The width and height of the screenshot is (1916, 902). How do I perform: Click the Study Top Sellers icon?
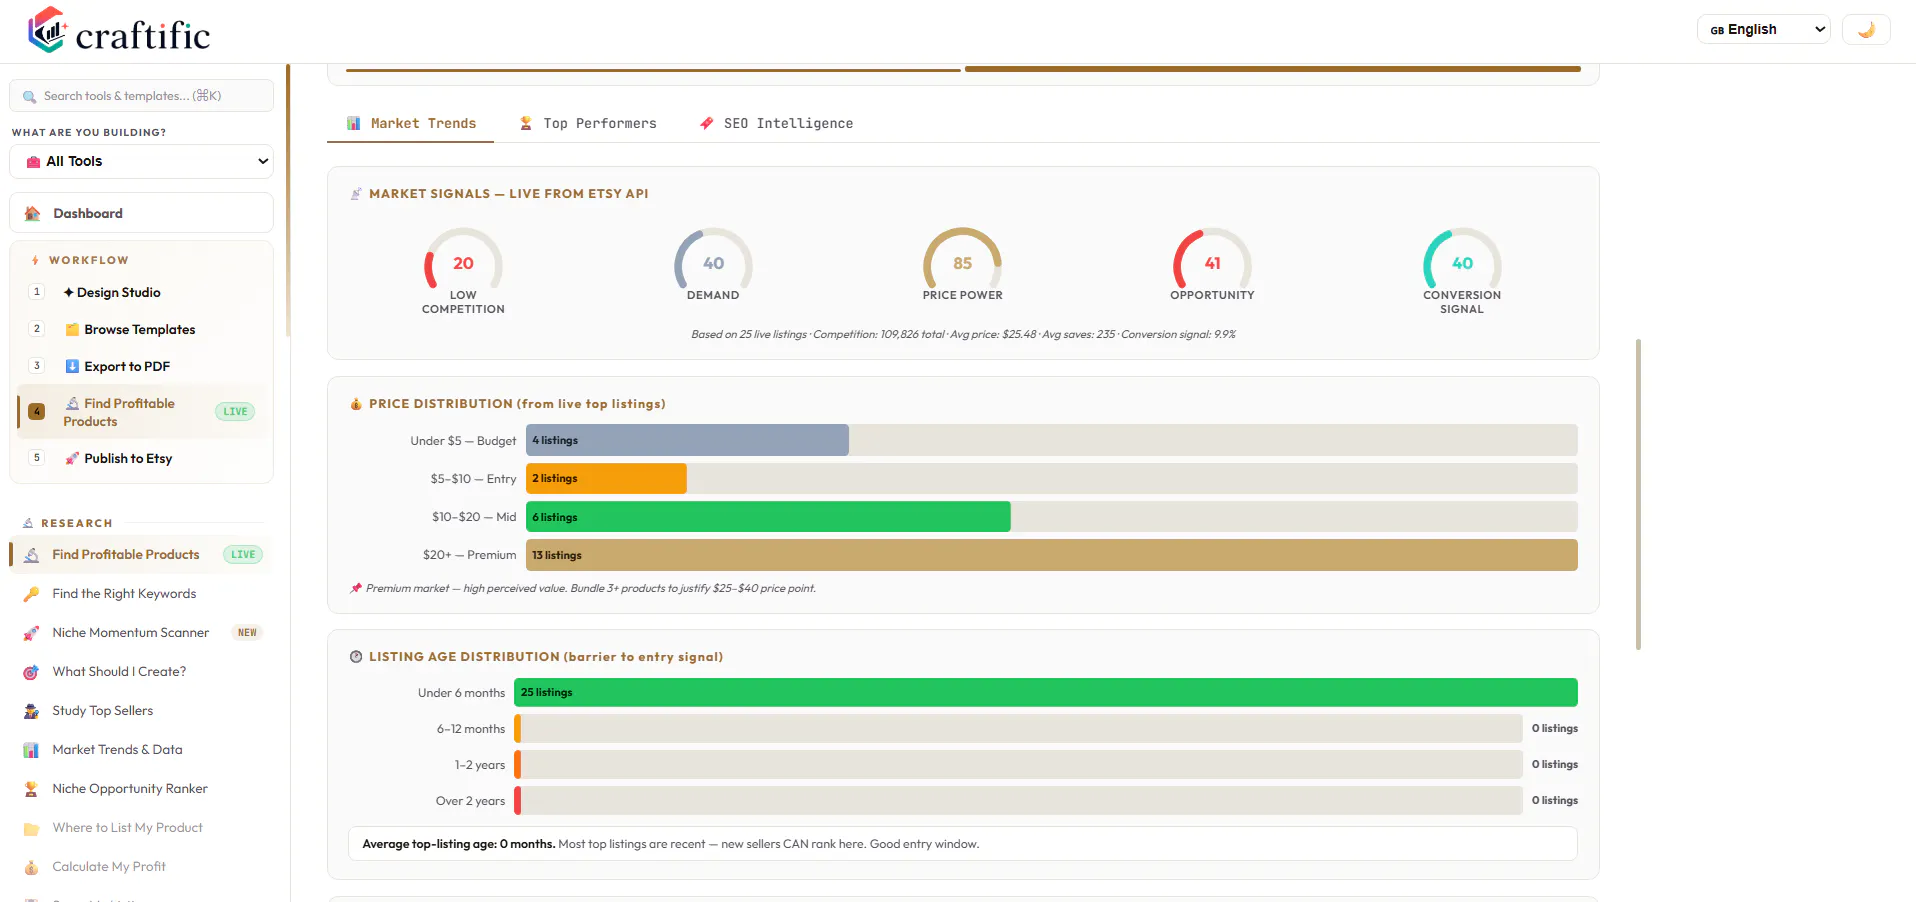(32, 711)
